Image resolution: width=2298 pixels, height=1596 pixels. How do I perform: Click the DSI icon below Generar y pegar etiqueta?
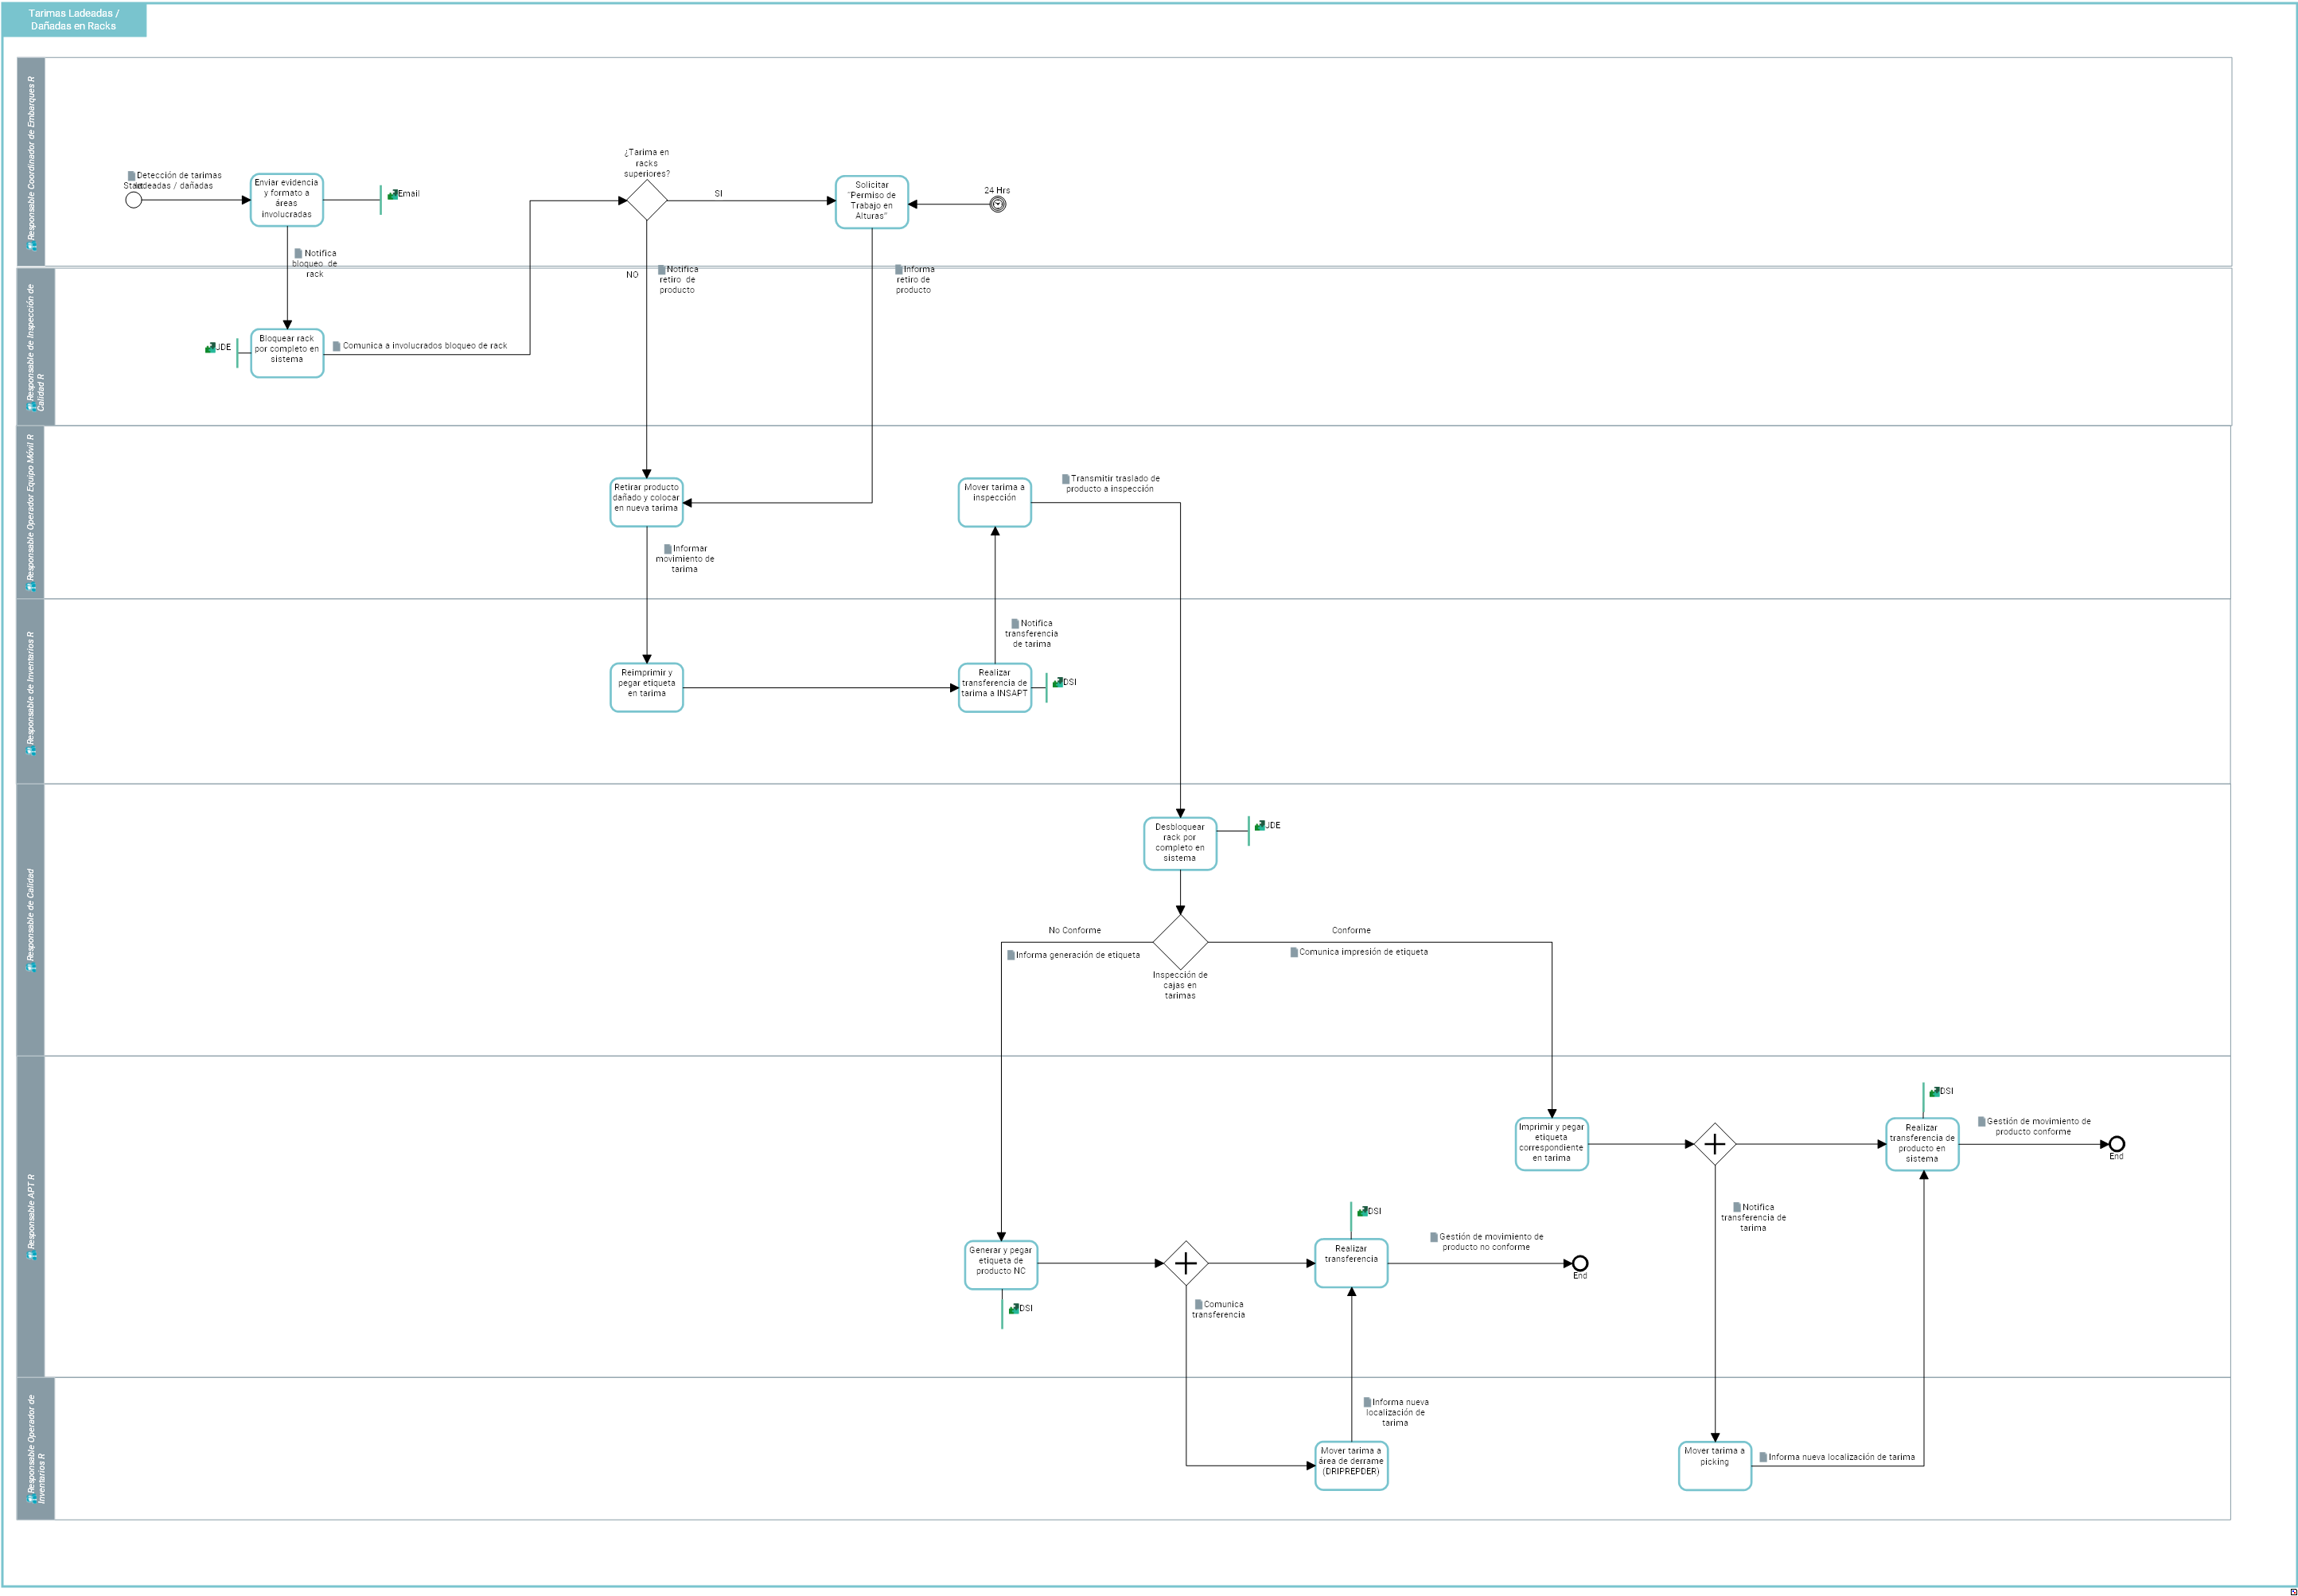[x=1014, y=1308]
